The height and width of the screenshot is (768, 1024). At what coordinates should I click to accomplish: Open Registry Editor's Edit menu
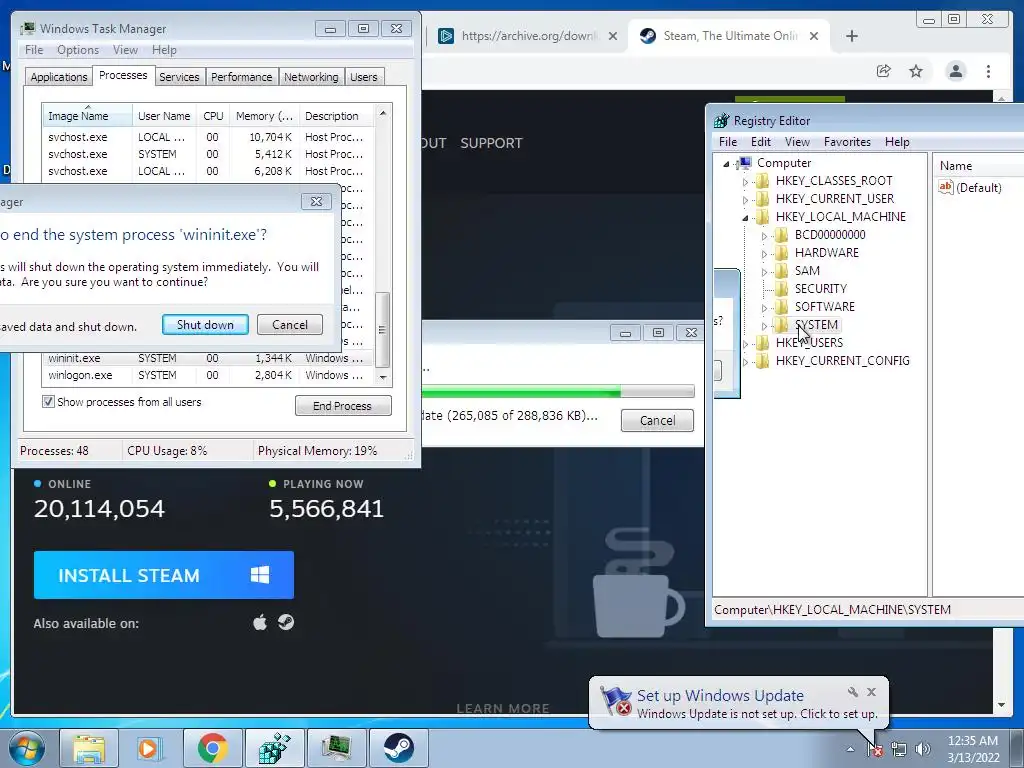(x=760, y=142)
